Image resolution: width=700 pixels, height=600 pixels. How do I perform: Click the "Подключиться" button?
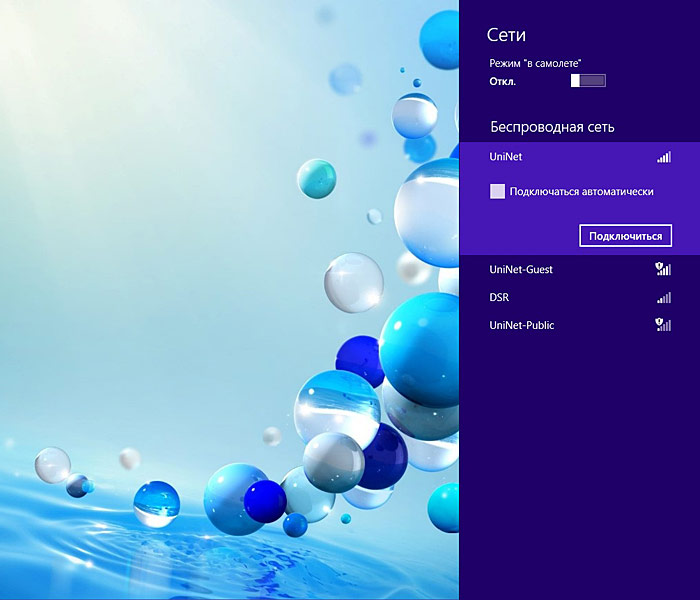625,236
